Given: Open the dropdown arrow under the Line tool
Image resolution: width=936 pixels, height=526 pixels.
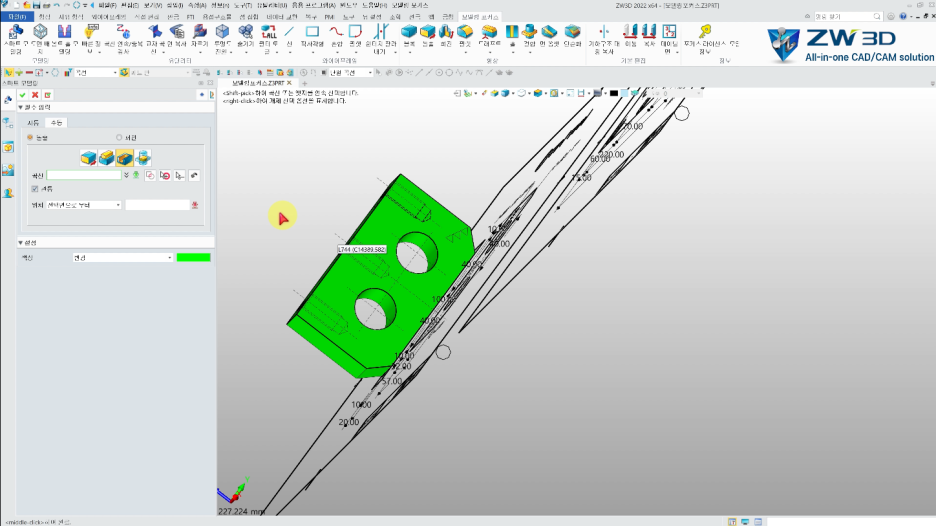Looking at the screenshot, I should (x=290, y=53).
